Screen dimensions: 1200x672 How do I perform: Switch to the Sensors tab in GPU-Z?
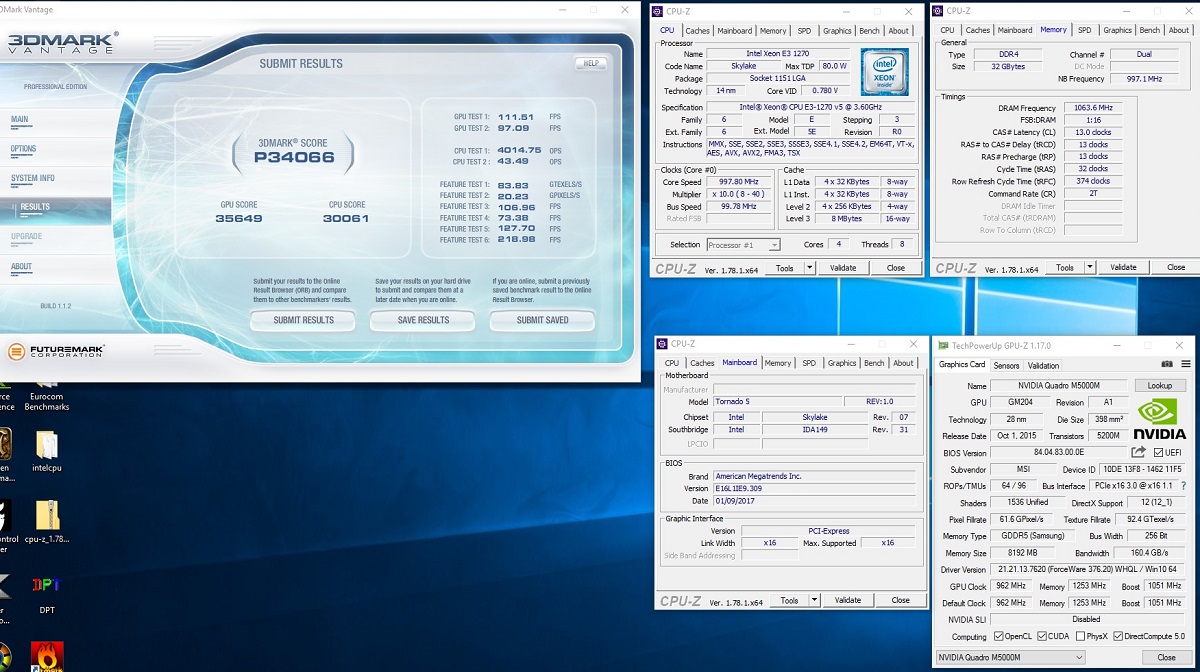coord(1006,366)
